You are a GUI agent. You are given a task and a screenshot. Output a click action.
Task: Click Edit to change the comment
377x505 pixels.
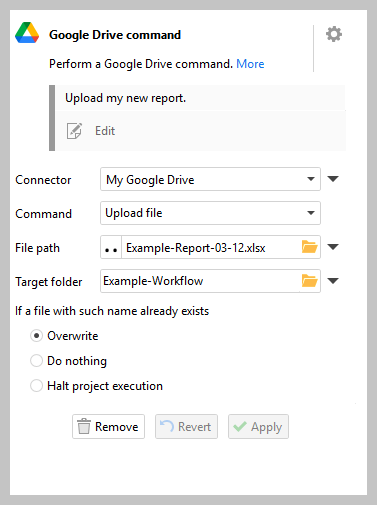point(105,131)
